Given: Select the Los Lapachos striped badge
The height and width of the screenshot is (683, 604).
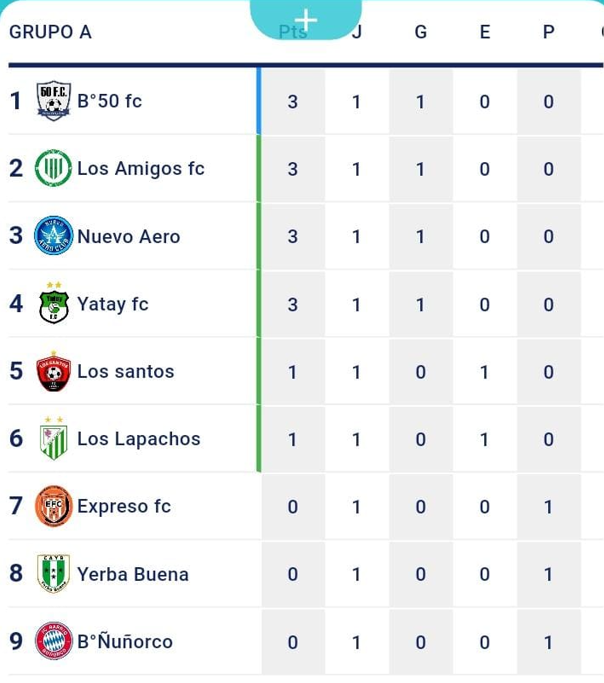Looking at the screenshot, I should 54,438.
